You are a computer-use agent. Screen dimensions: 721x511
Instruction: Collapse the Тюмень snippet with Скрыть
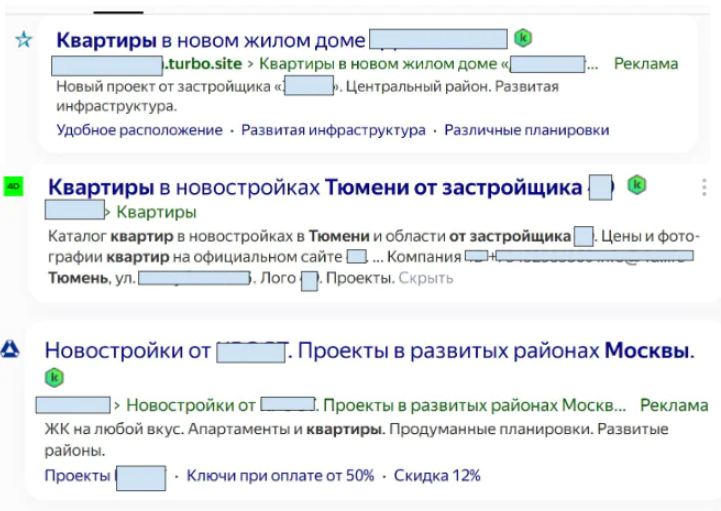pyautogui.click(x=425, y=277)
